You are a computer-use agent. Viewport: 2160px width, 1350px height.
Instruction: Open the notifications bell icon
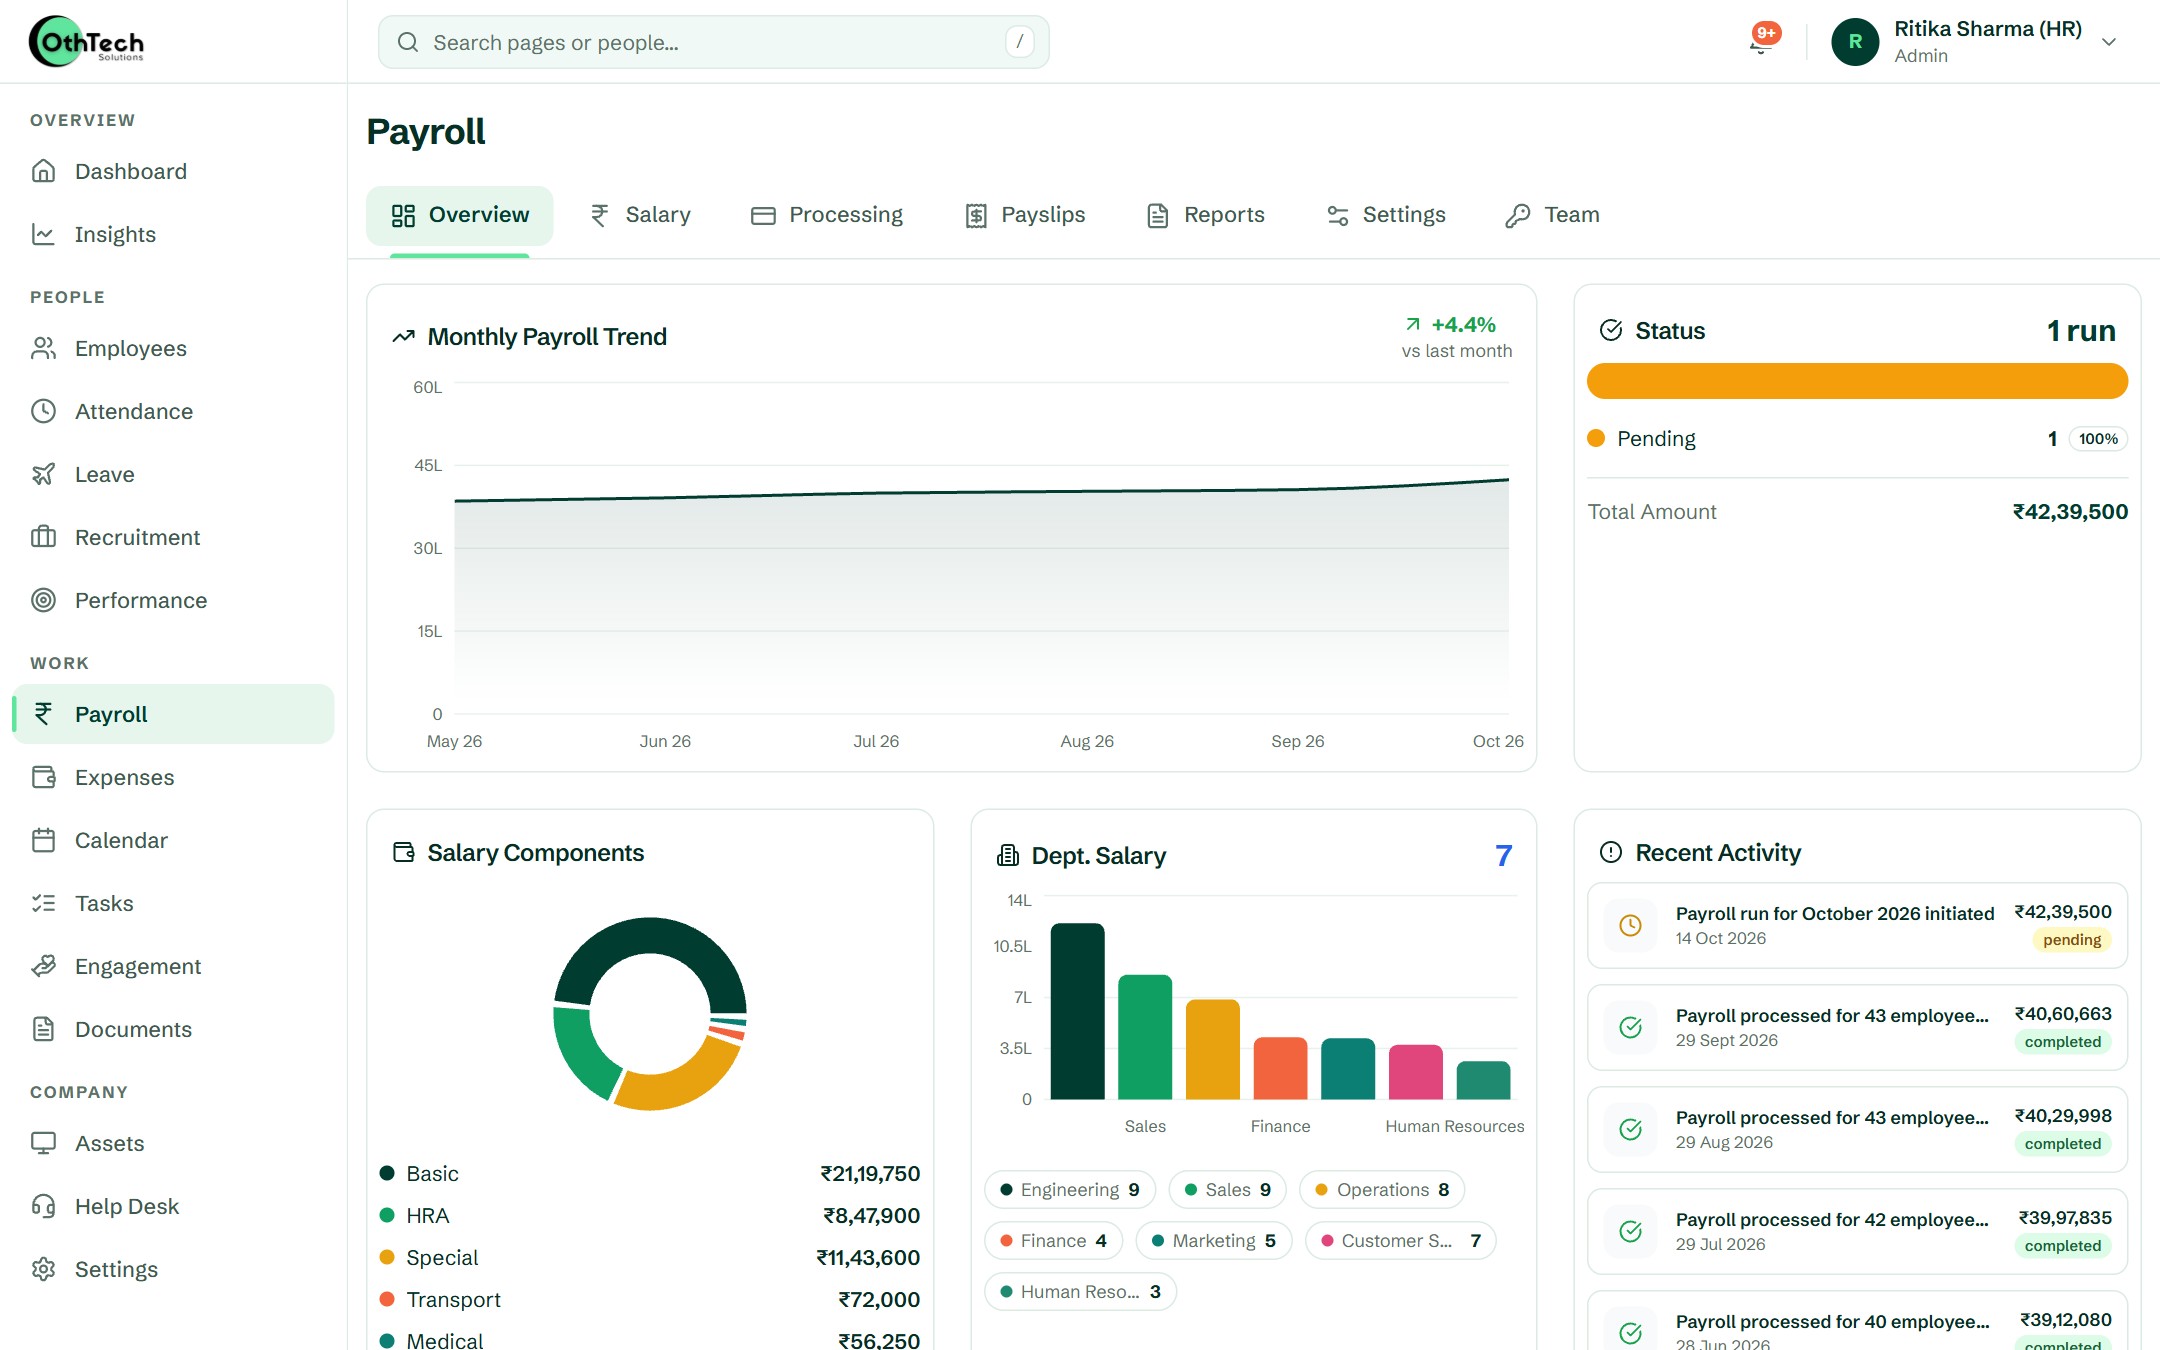[1762, 42]
